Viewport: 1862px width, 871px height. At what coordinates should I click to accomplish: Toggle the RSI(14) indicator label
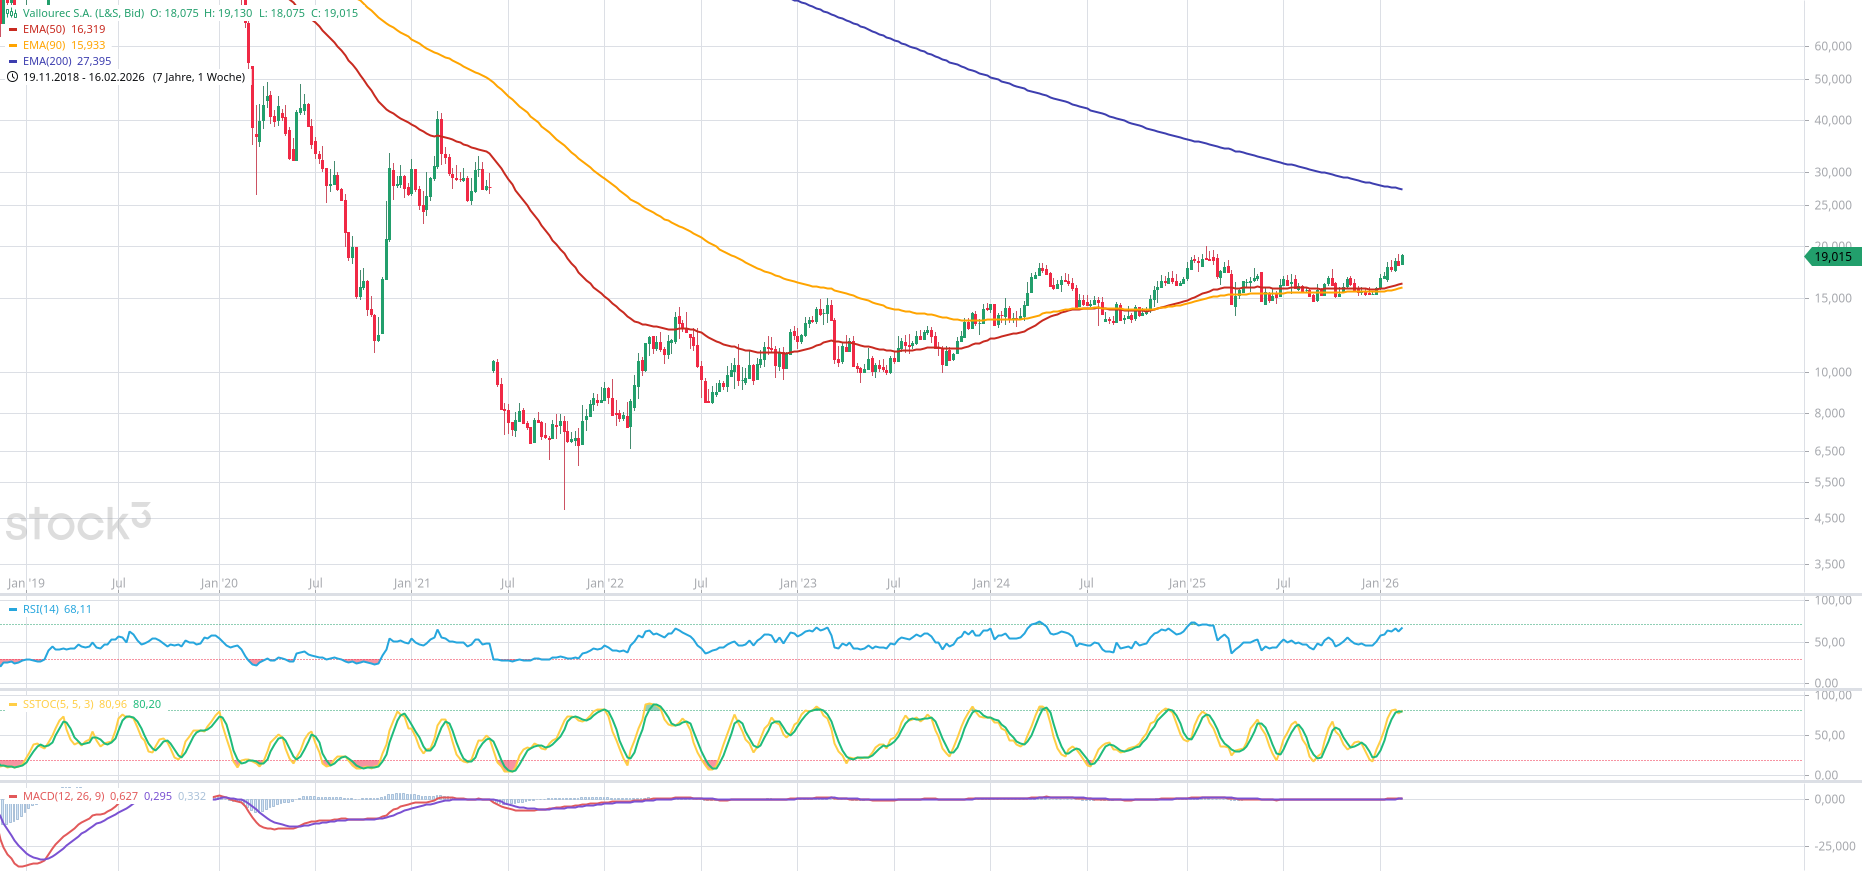(x=41, y=609)
